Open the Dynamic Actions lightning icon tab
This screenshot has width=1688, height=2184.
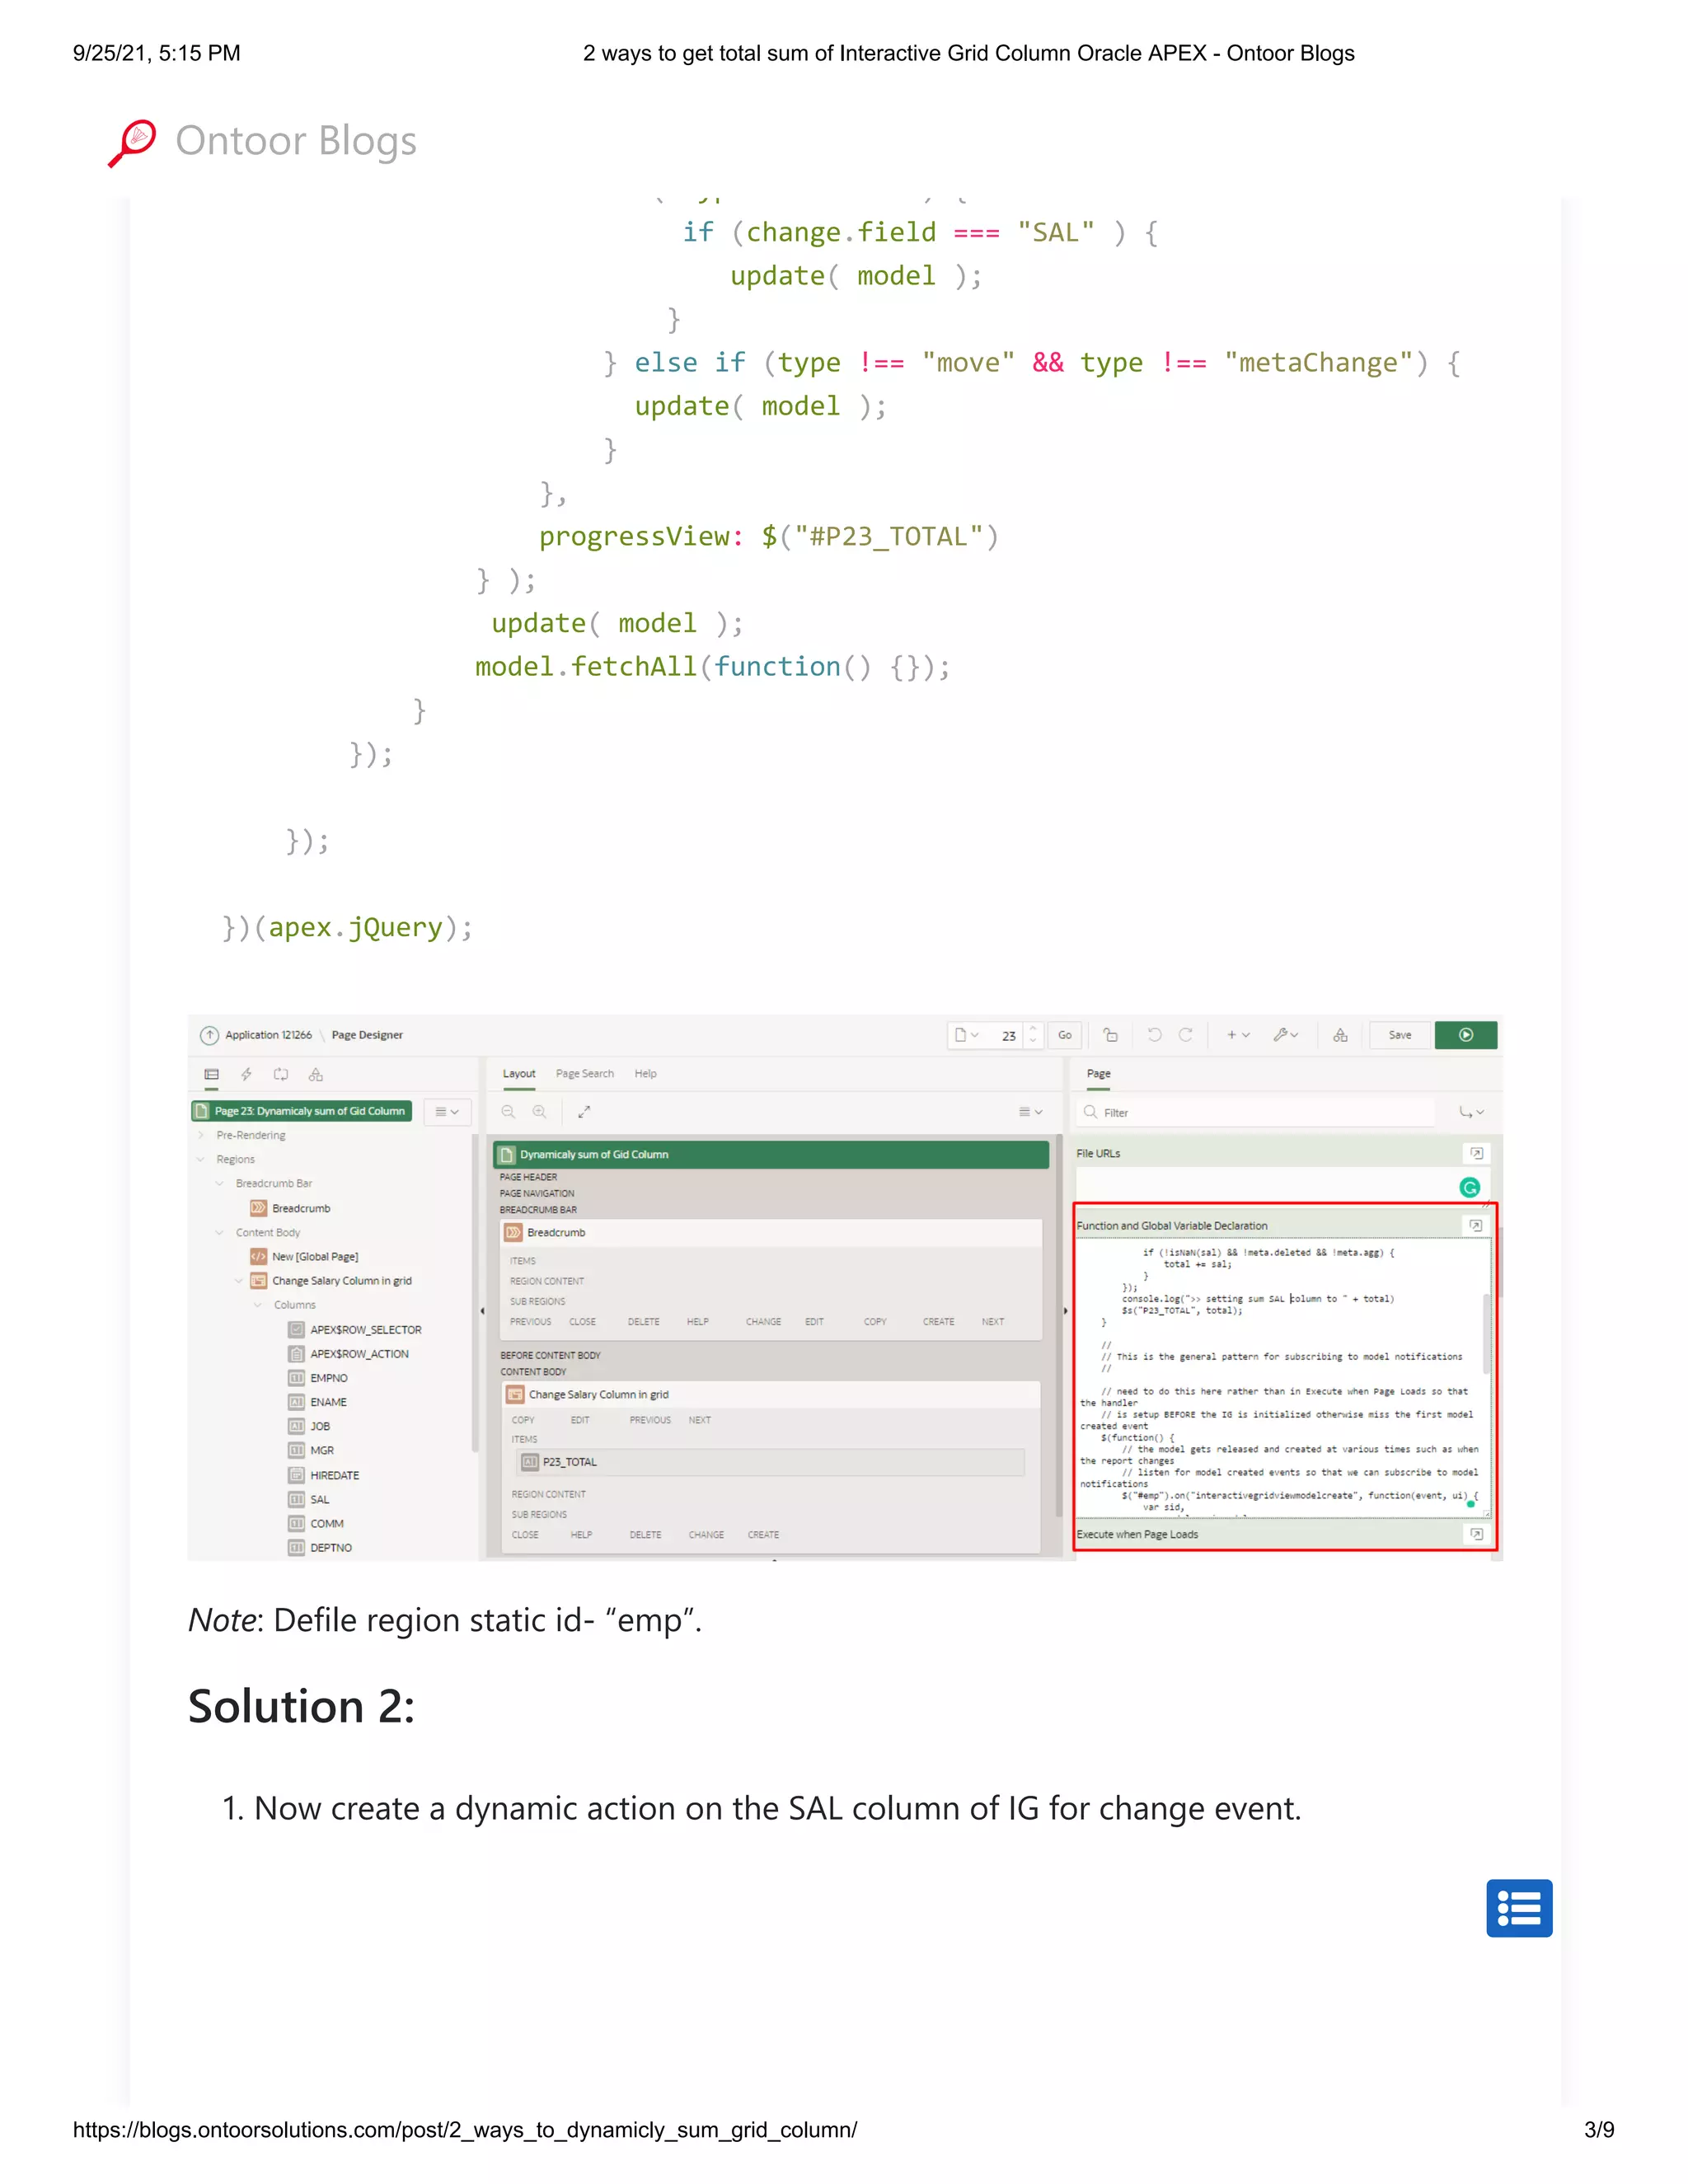tap(246, 1074)
